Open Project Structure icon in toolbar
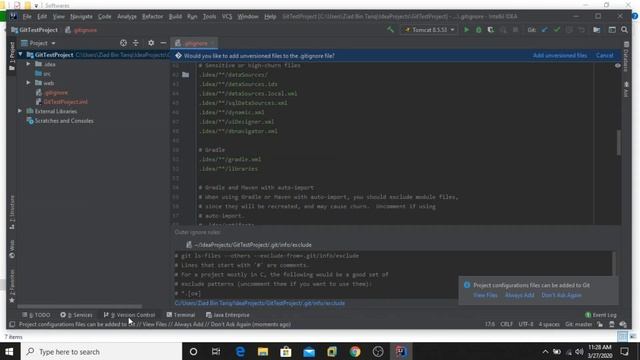The height and width of the screenshot is (360, 640). coord(597,30)
